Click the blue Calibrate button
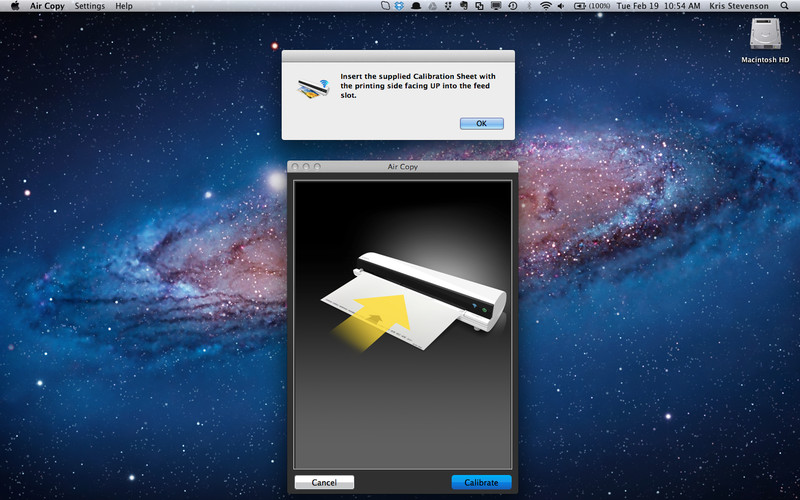 (x=481, y=482)
